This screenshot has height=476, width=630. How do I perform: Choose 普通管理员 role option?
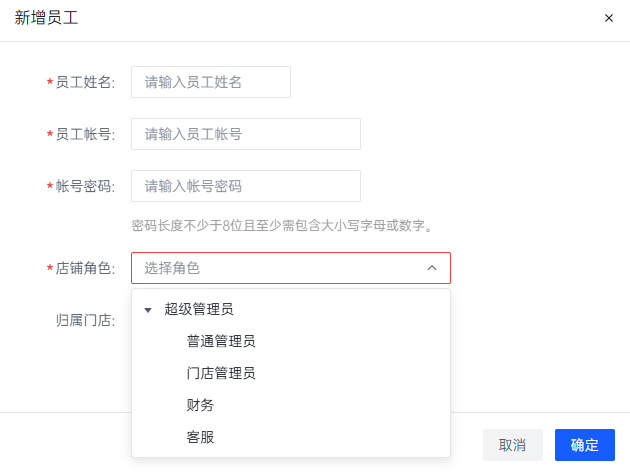coord(220,341)
